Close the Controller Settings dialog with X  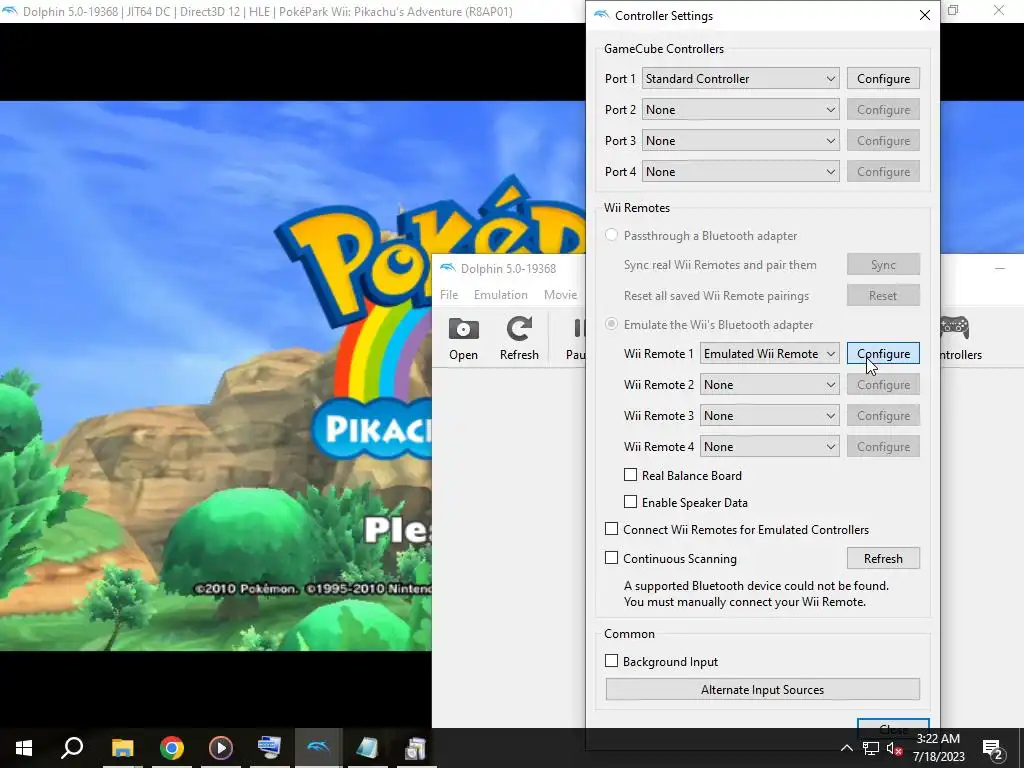924,15
